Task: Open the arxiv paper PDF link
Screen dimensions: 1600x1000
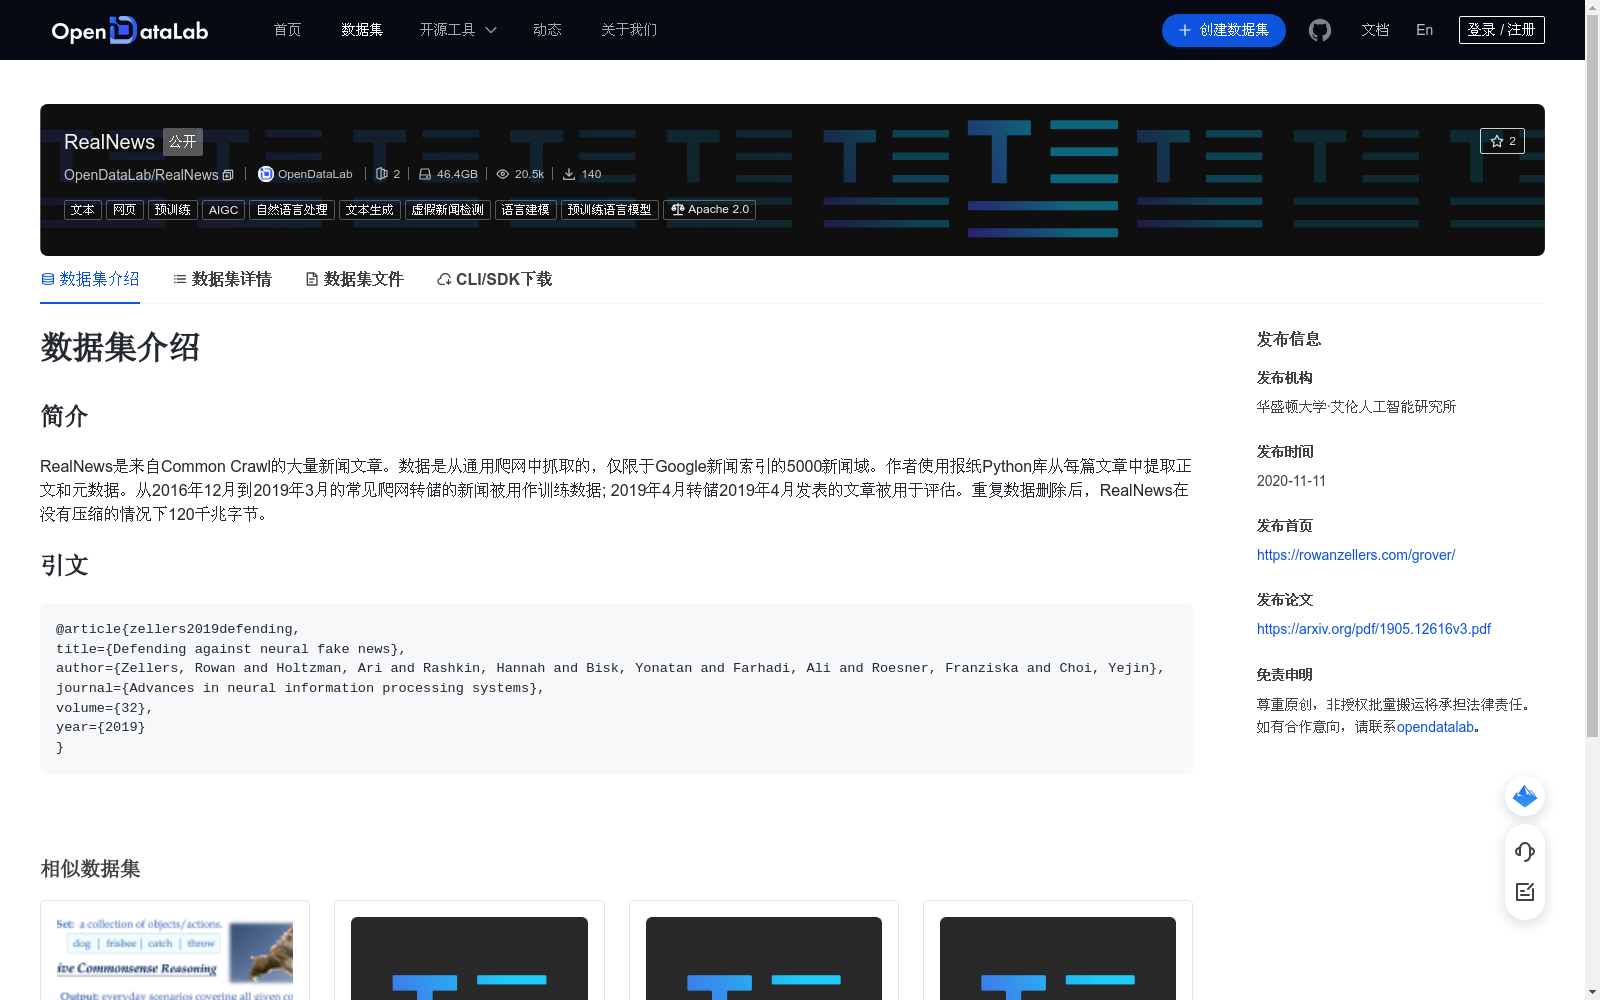Action: [1373, 629]
